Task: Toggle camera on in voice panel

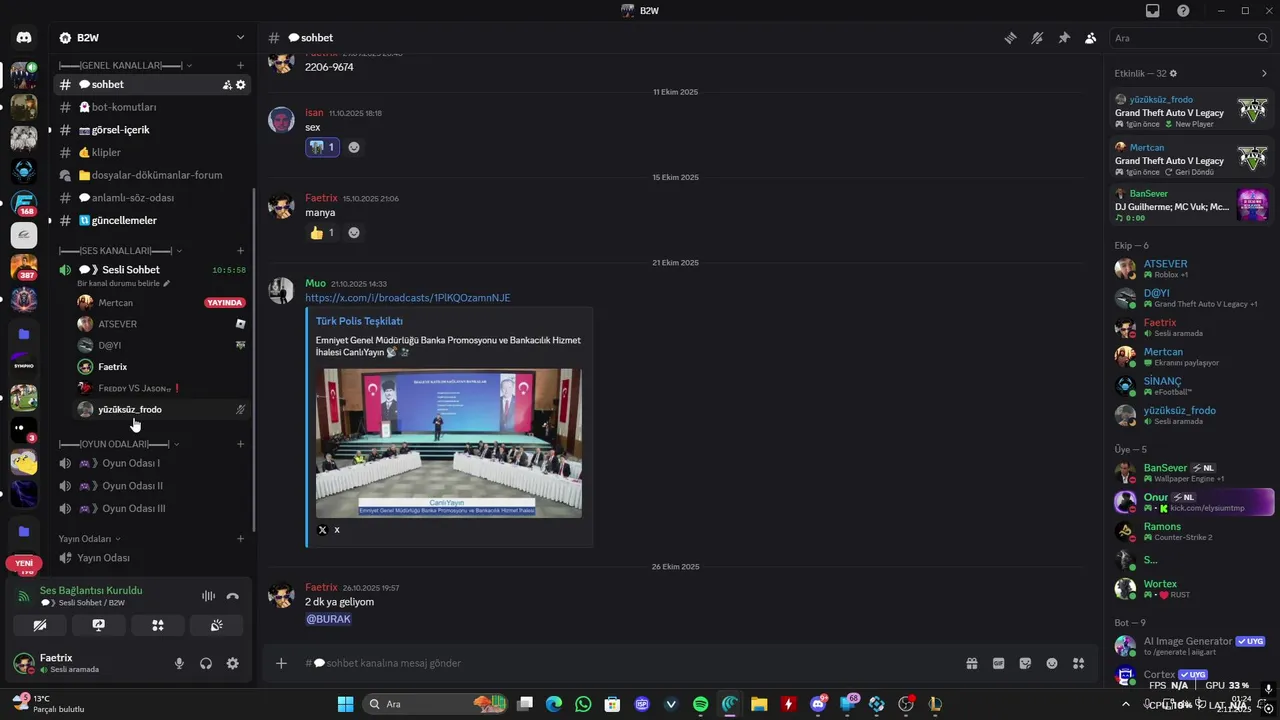Action: pyautogui.click(x=40, y=625)
